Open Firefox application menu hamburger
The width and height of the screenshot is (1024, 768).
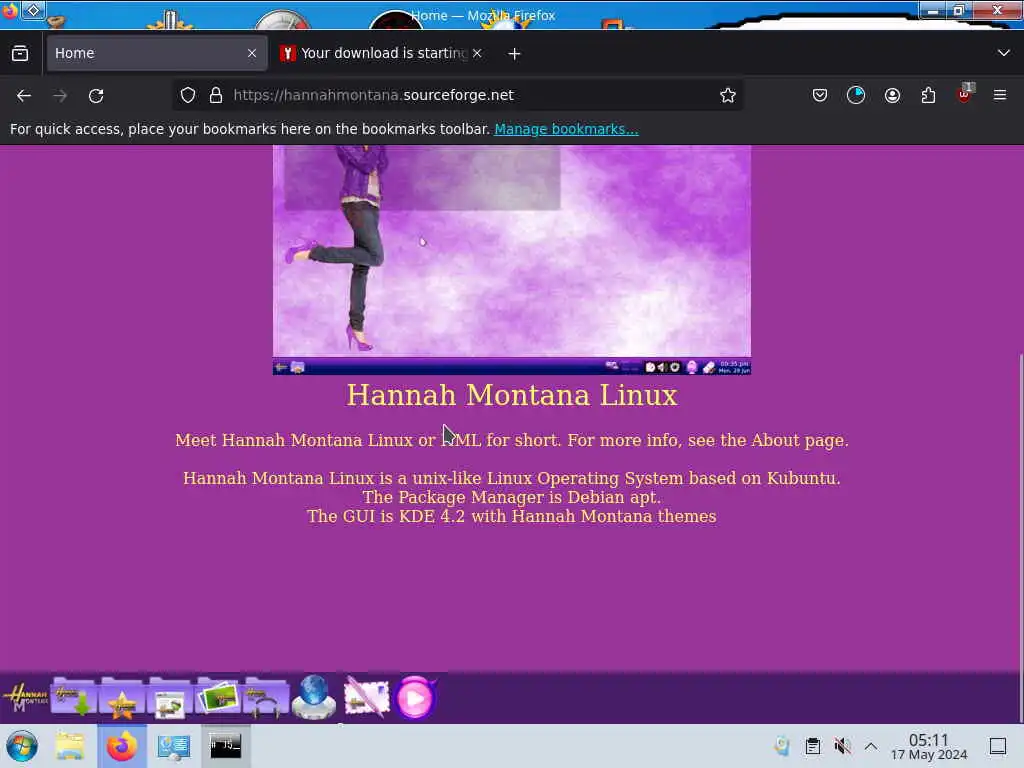tap(1000, 95)
